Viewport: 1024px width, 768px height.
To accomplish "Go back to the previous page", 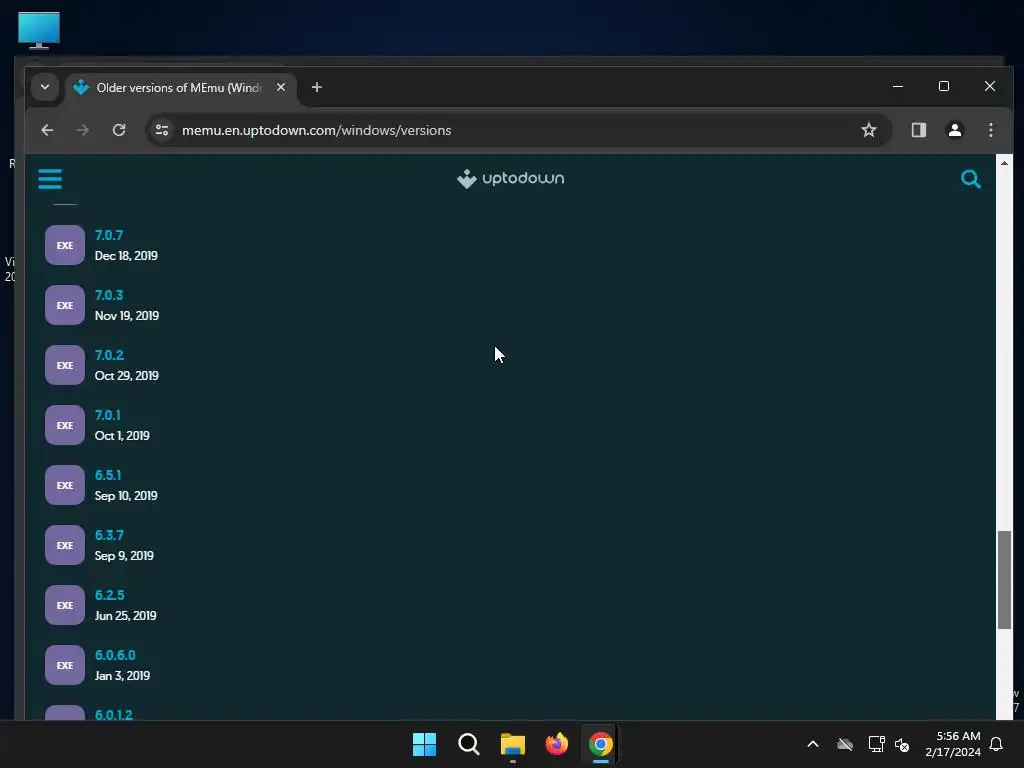I will pos(47,130).
